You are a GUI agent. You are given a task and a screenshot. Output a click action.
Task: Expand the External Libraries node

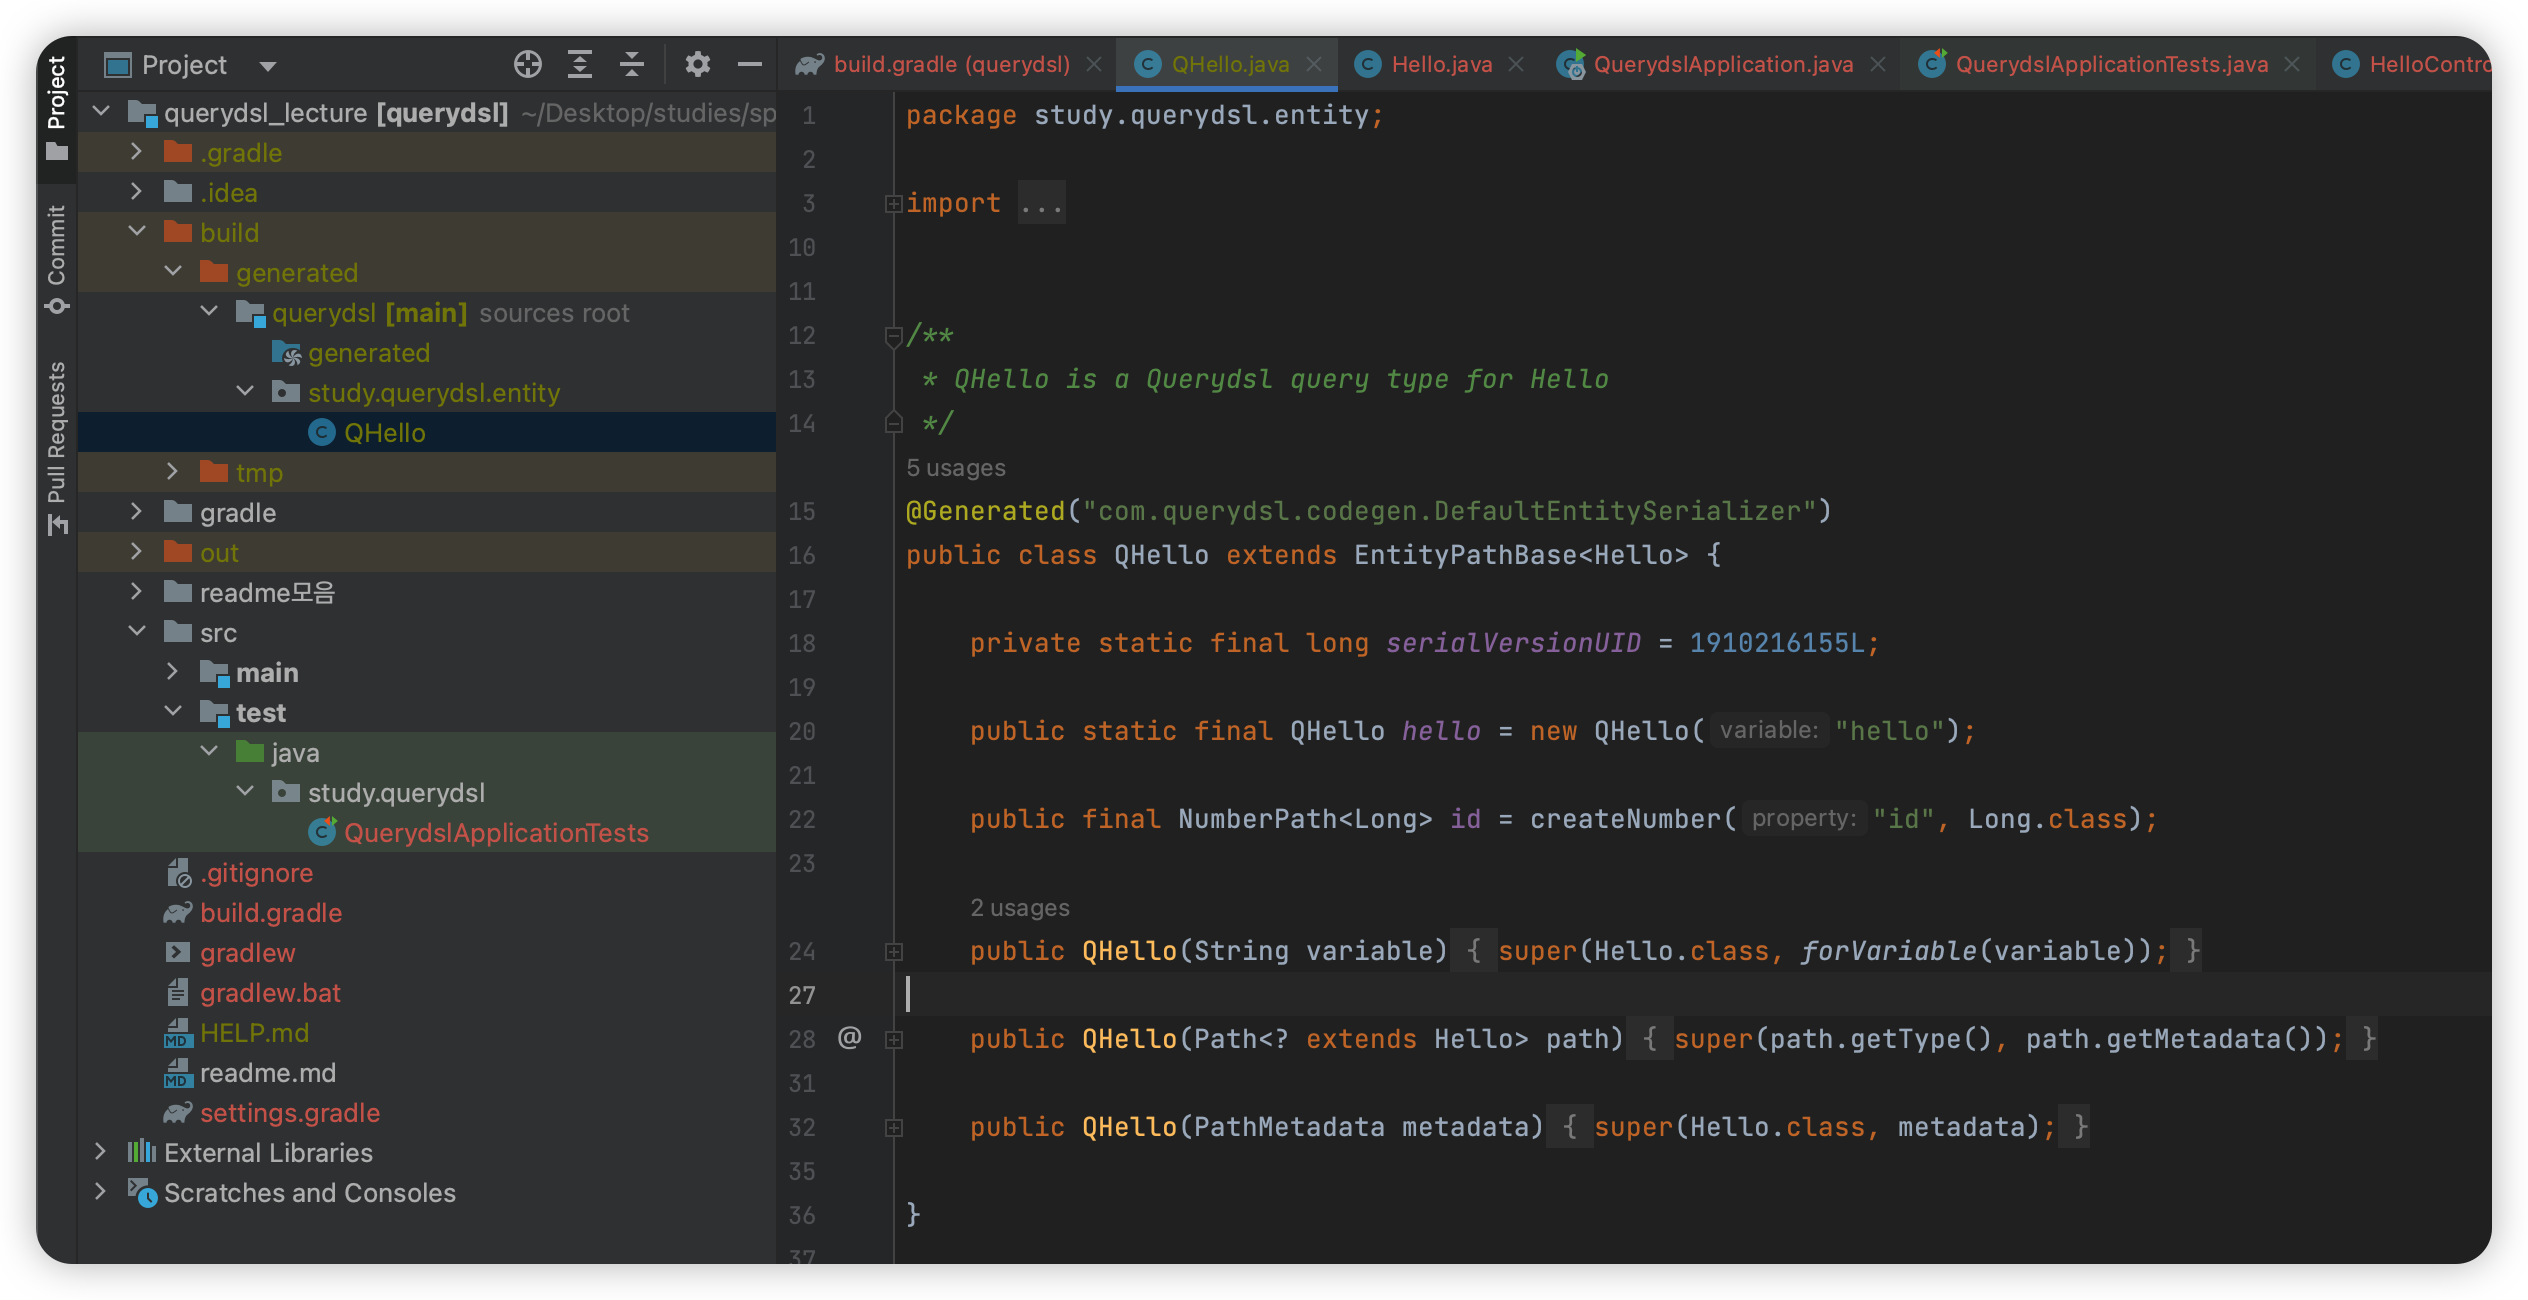point(100,1152)
